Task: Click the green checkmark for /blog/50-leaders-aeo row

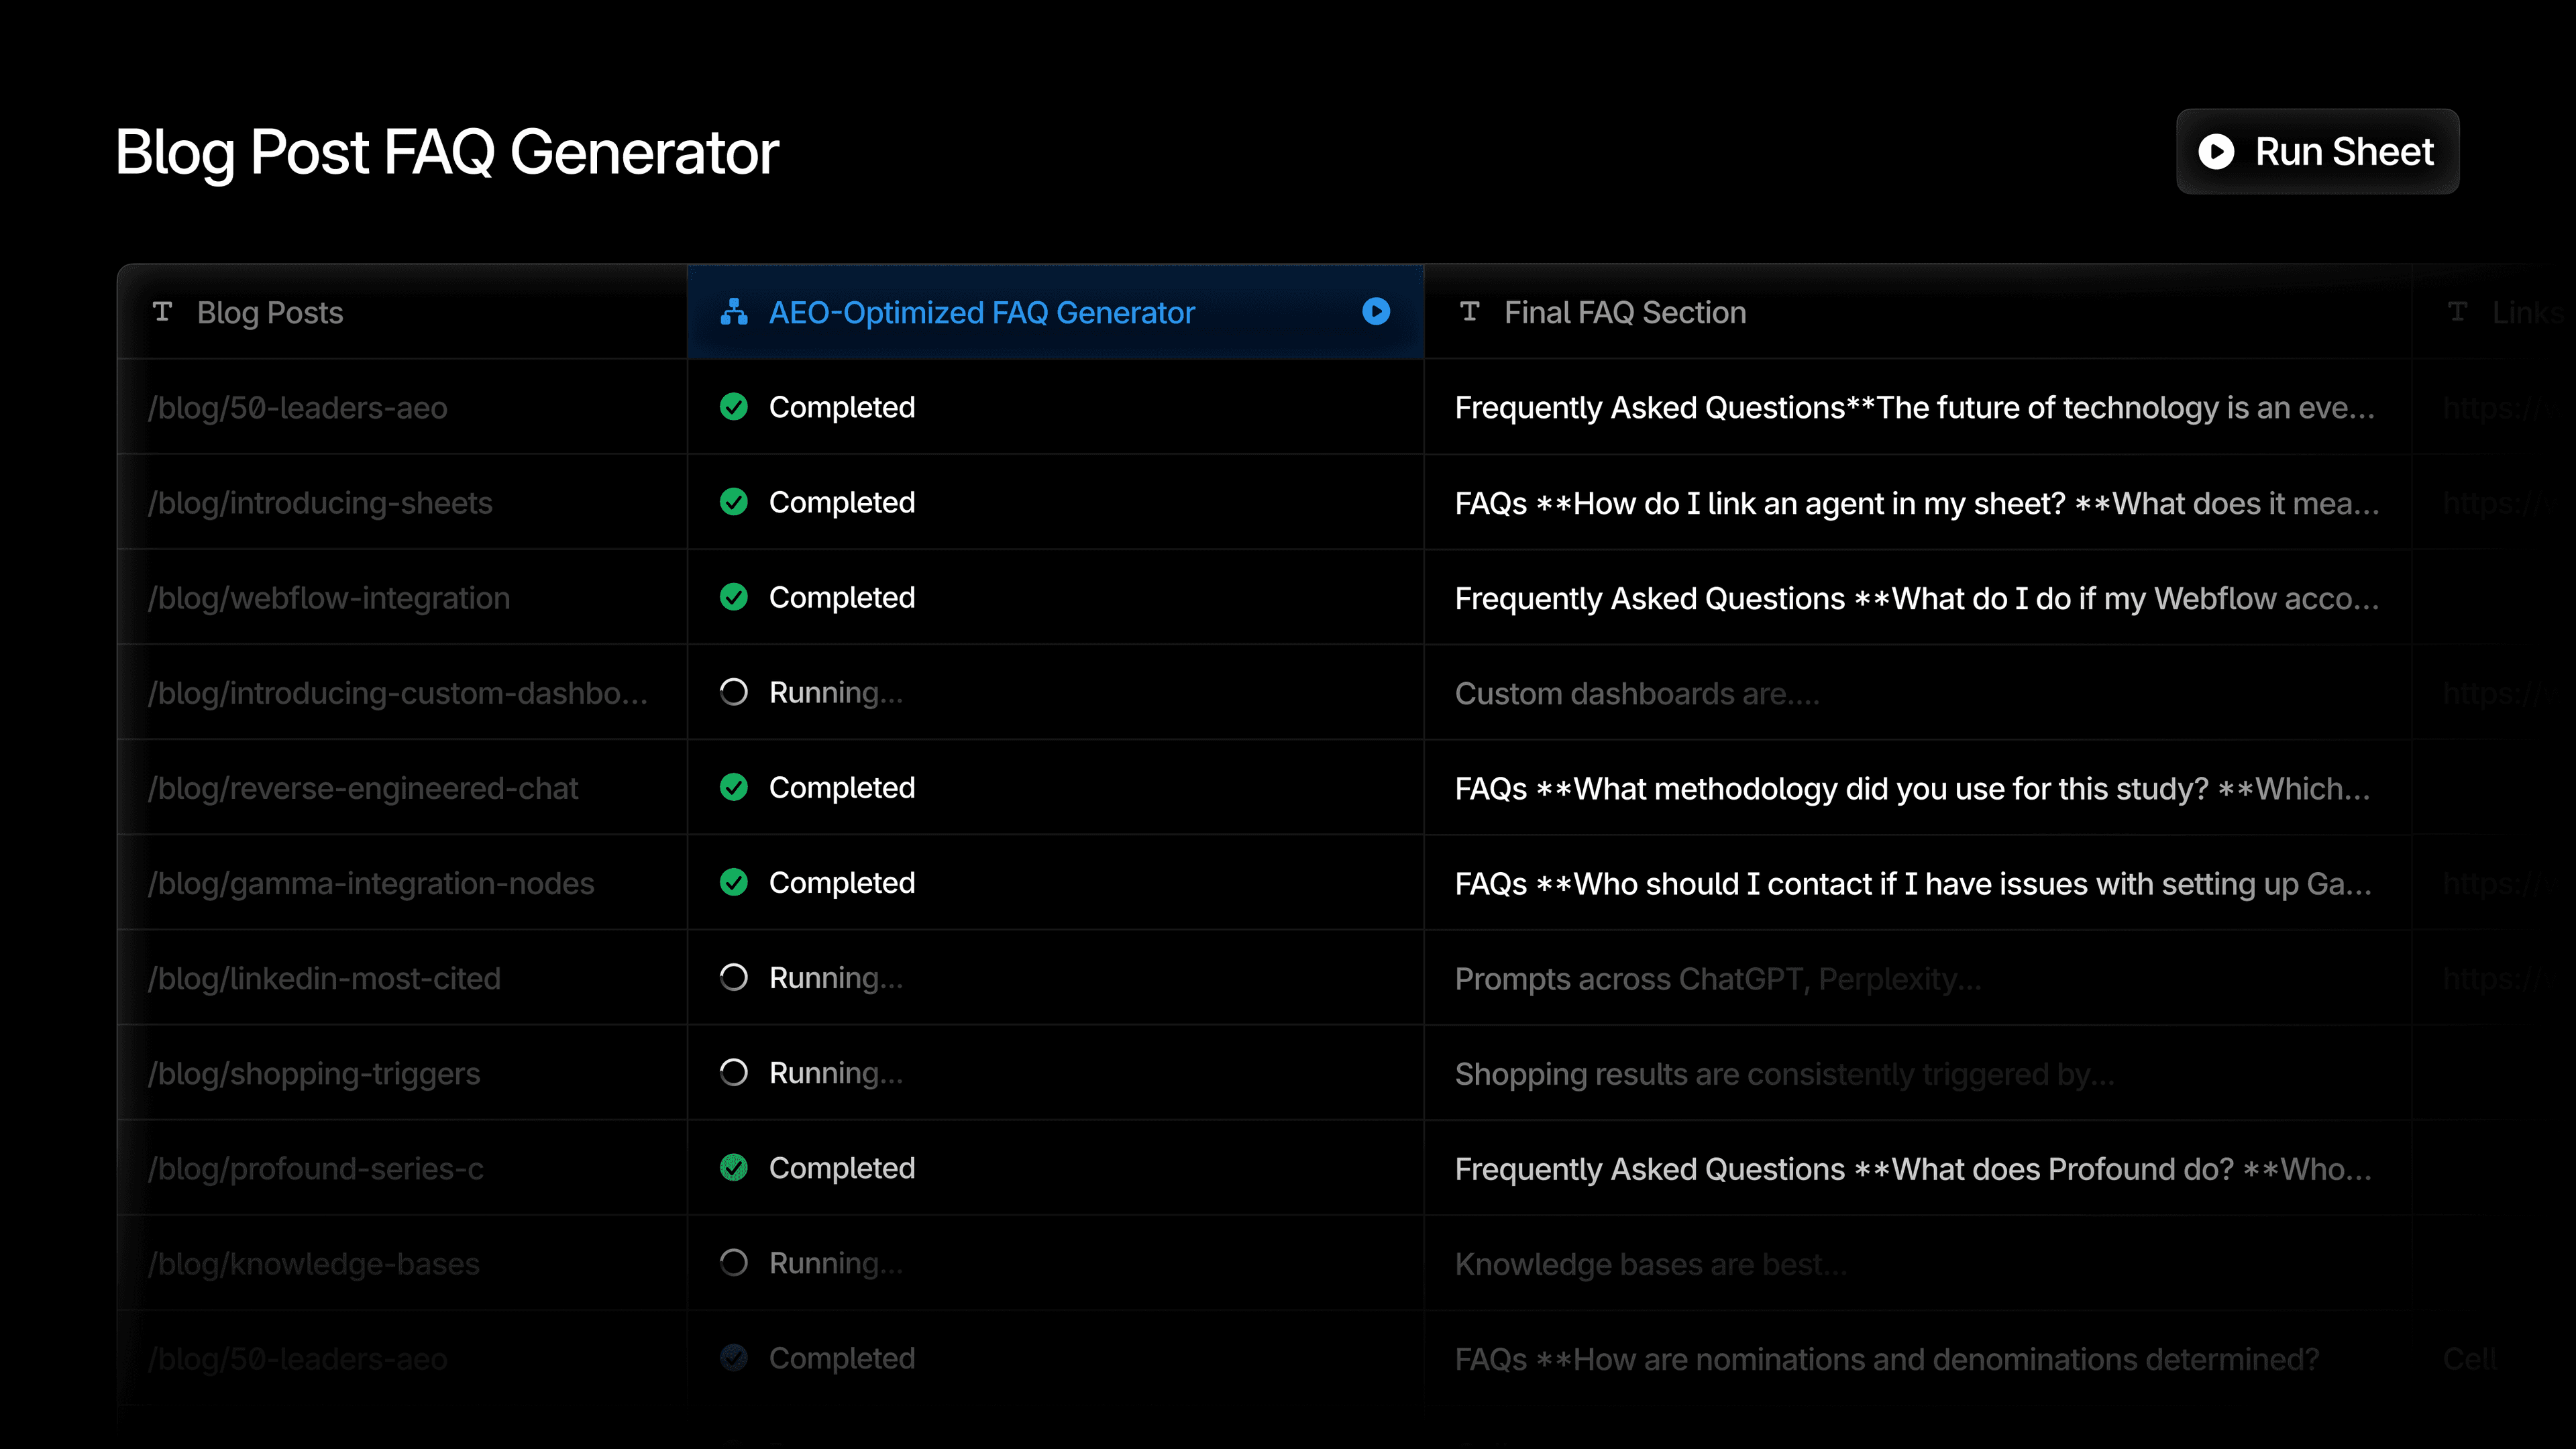Action: tap(734, 407)
